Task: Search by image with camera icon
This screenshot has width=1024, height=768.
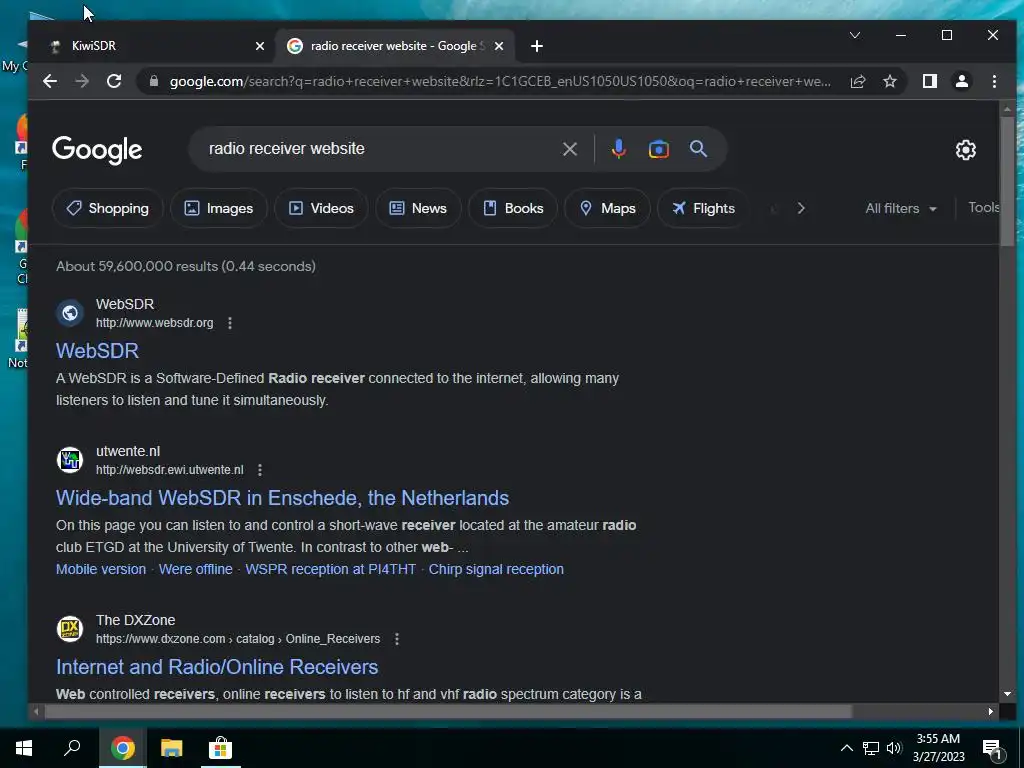Action: pos(658,149)
